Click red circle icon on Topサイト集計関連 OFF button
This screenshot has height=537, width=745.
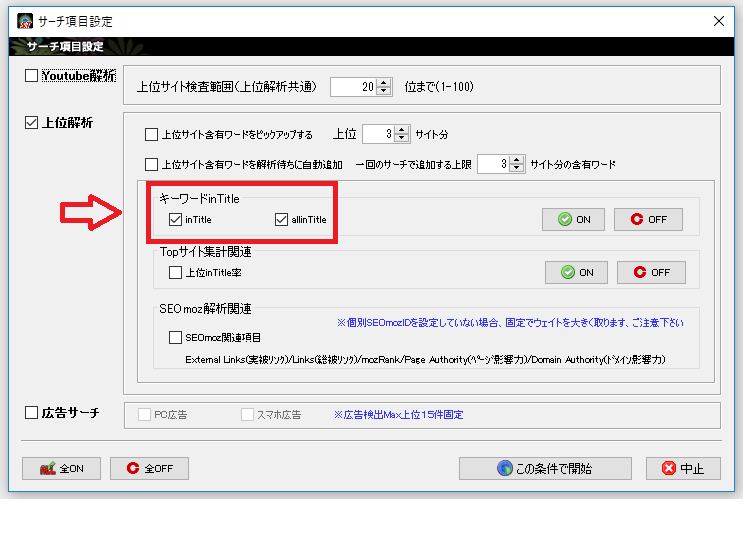point(640,272)
